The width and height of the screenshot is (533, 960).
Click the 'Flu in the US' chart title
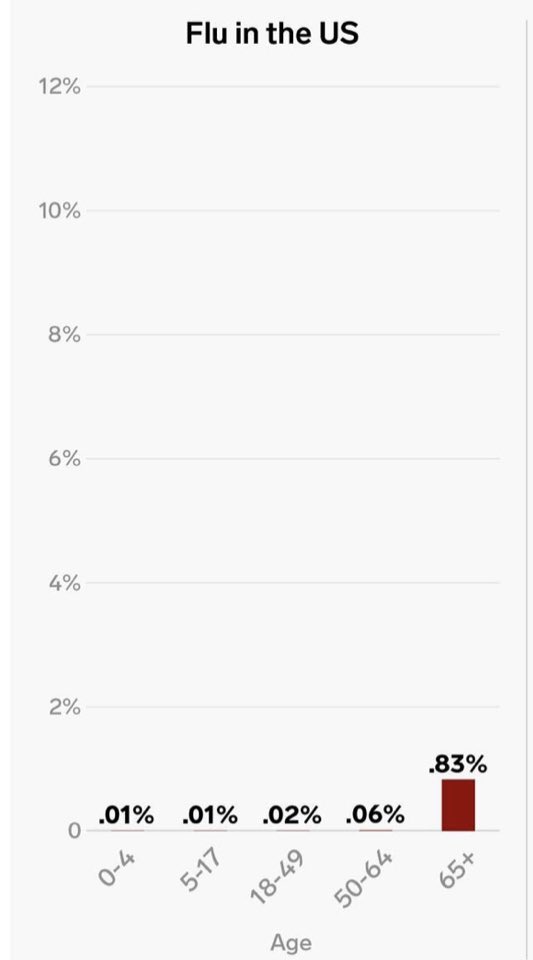click(272, 34)
